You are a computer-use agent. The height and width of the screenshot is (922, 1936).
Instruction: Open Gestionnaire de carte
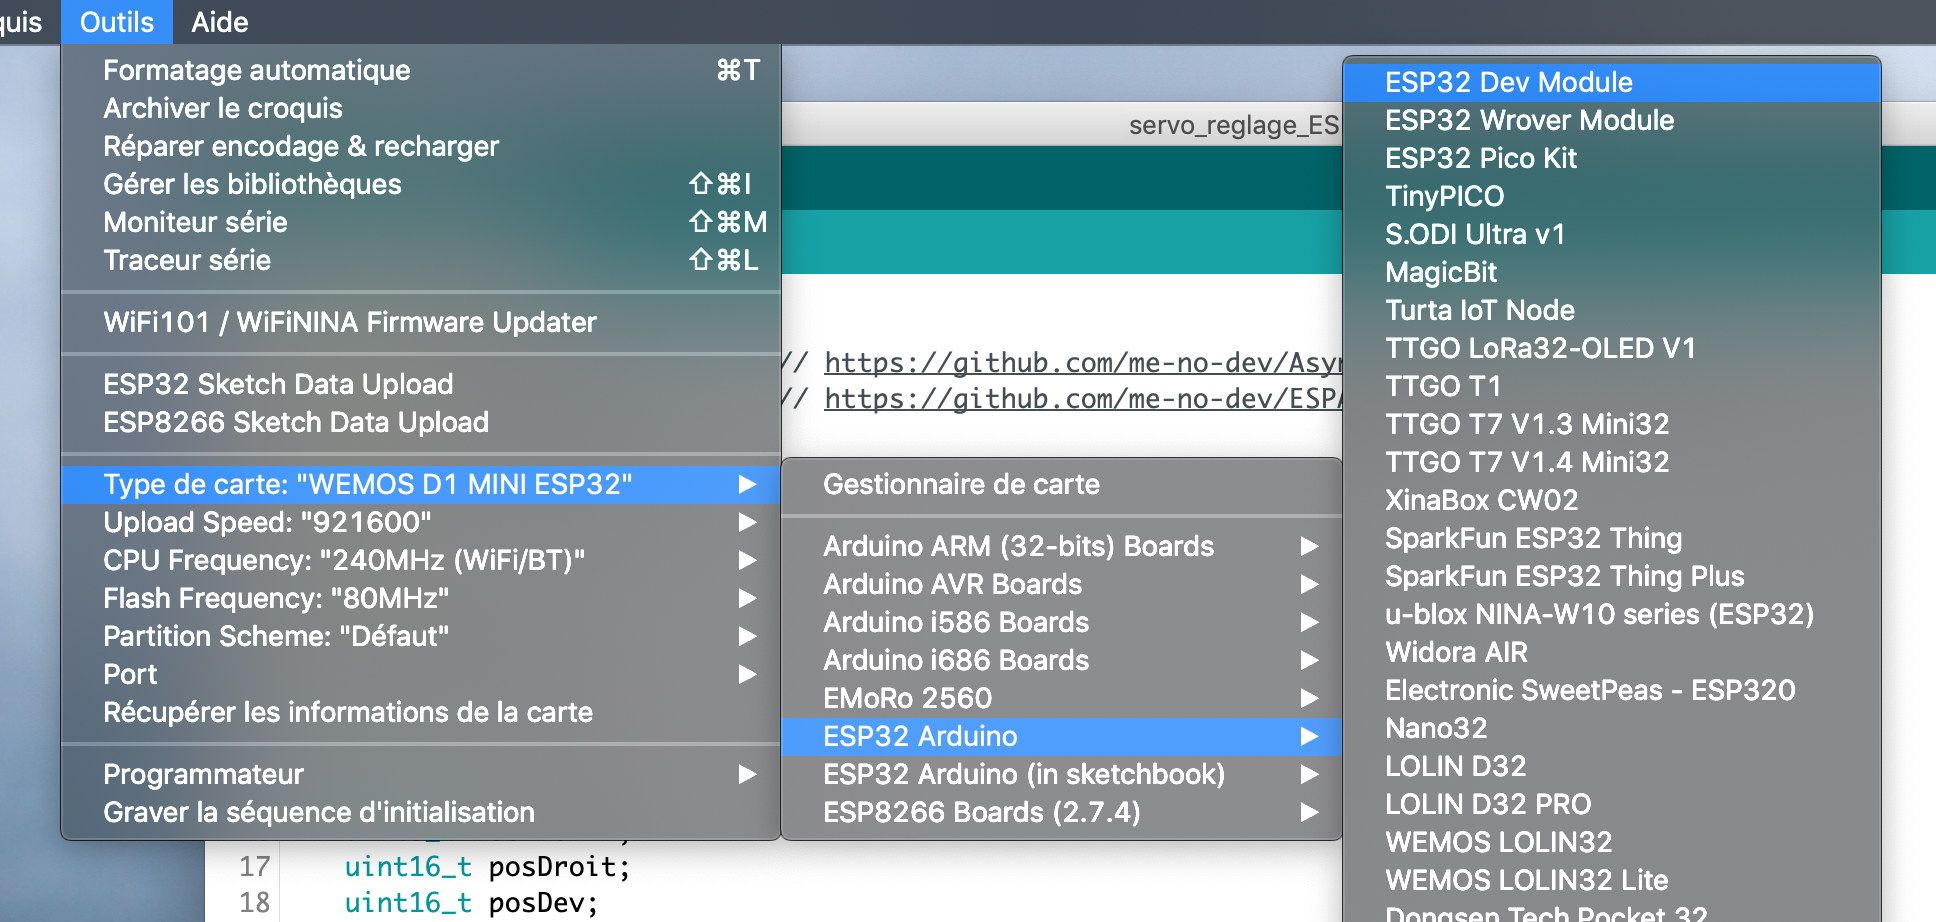(x=1061, y=484)
